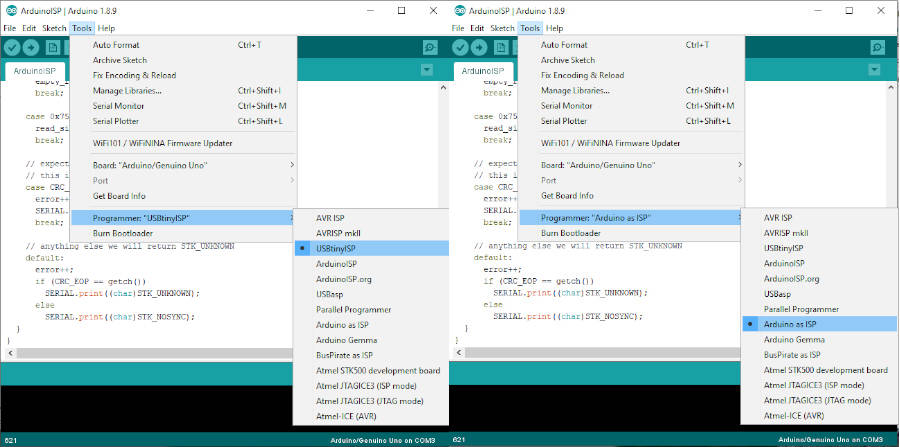Choose AVR ISP programmer in left window

click(330, 218)
